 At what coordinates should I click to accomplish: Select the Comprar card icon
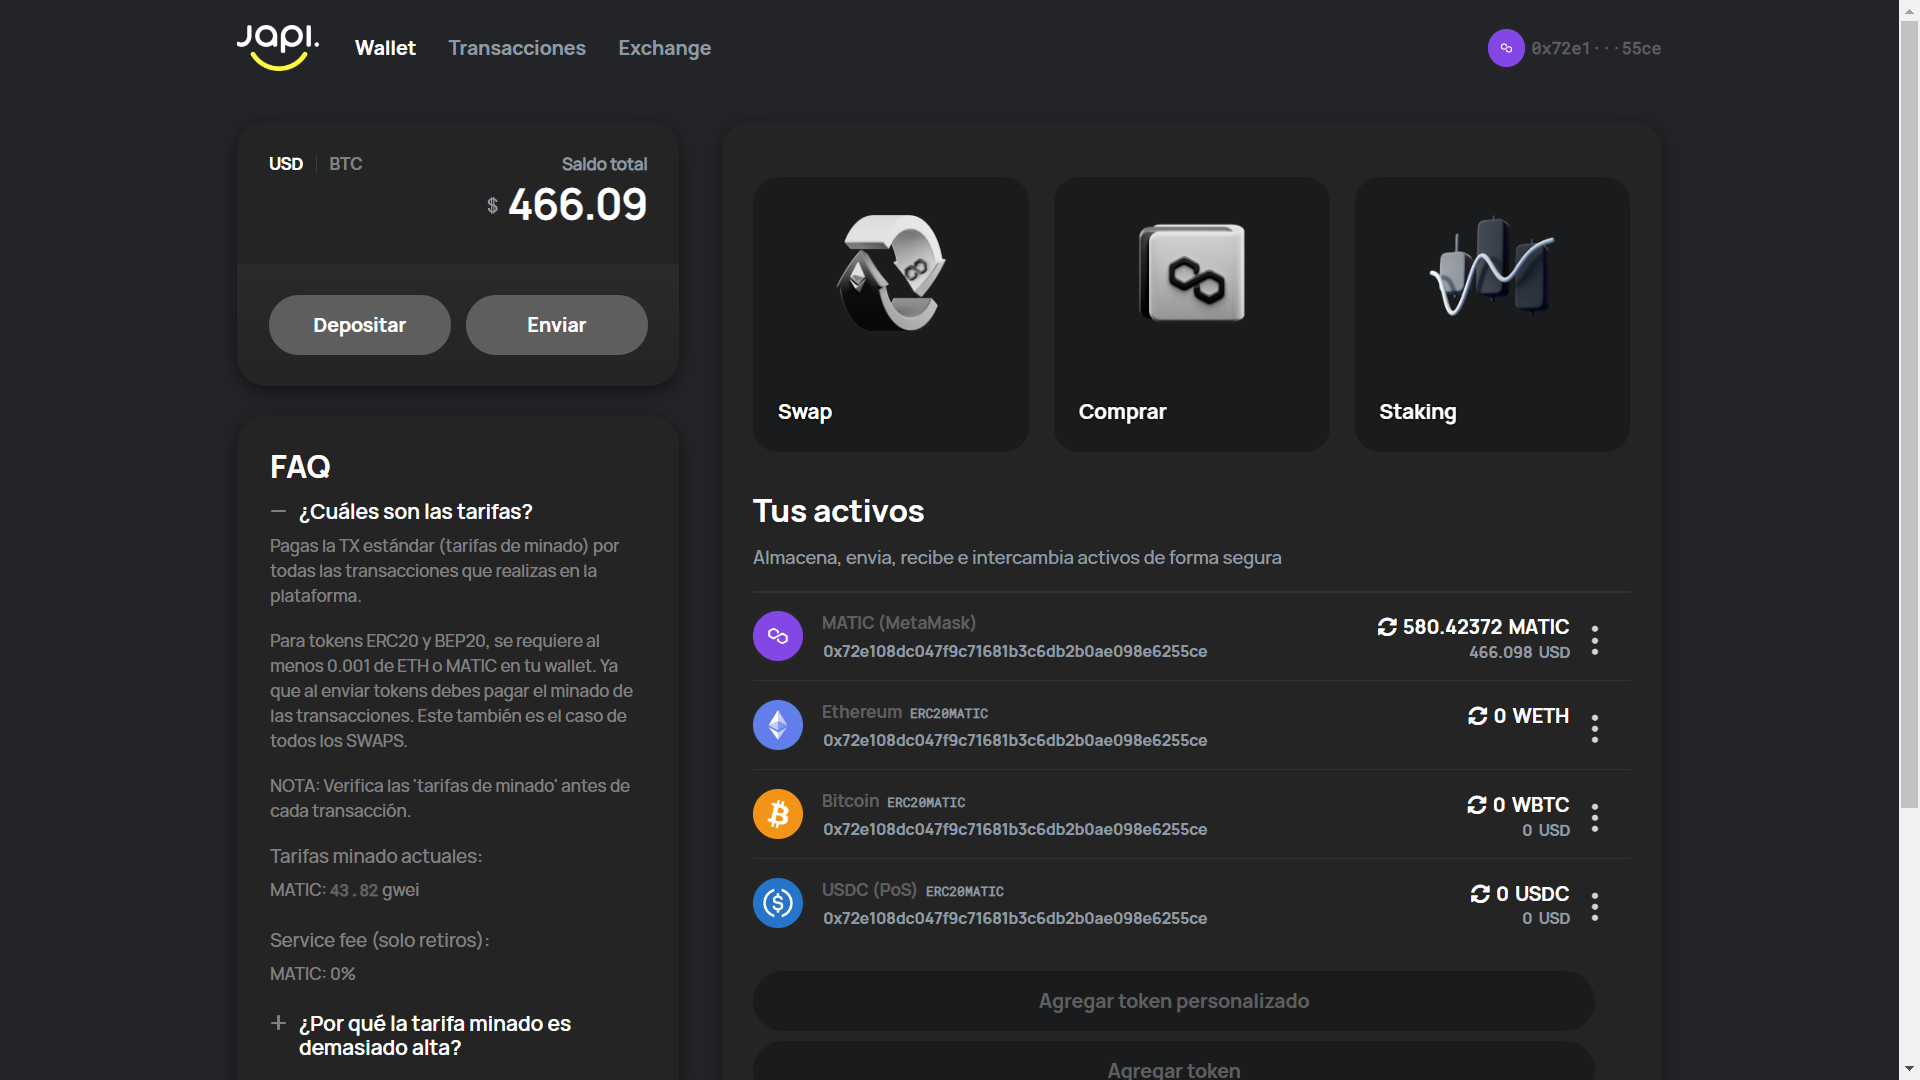1191,272
